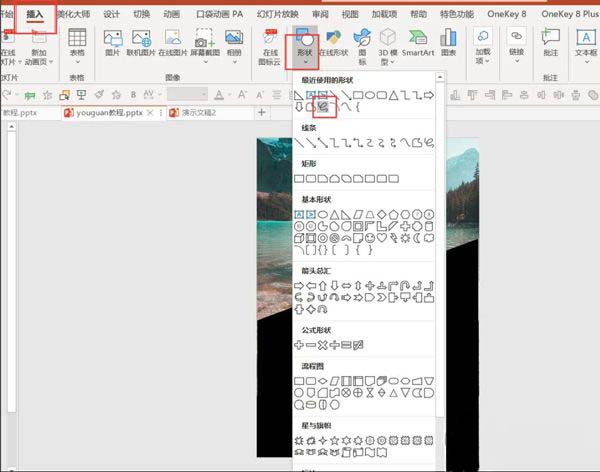
Task: Switch to the 设计 (Design) tab
Action: click(x=111, y=15)
